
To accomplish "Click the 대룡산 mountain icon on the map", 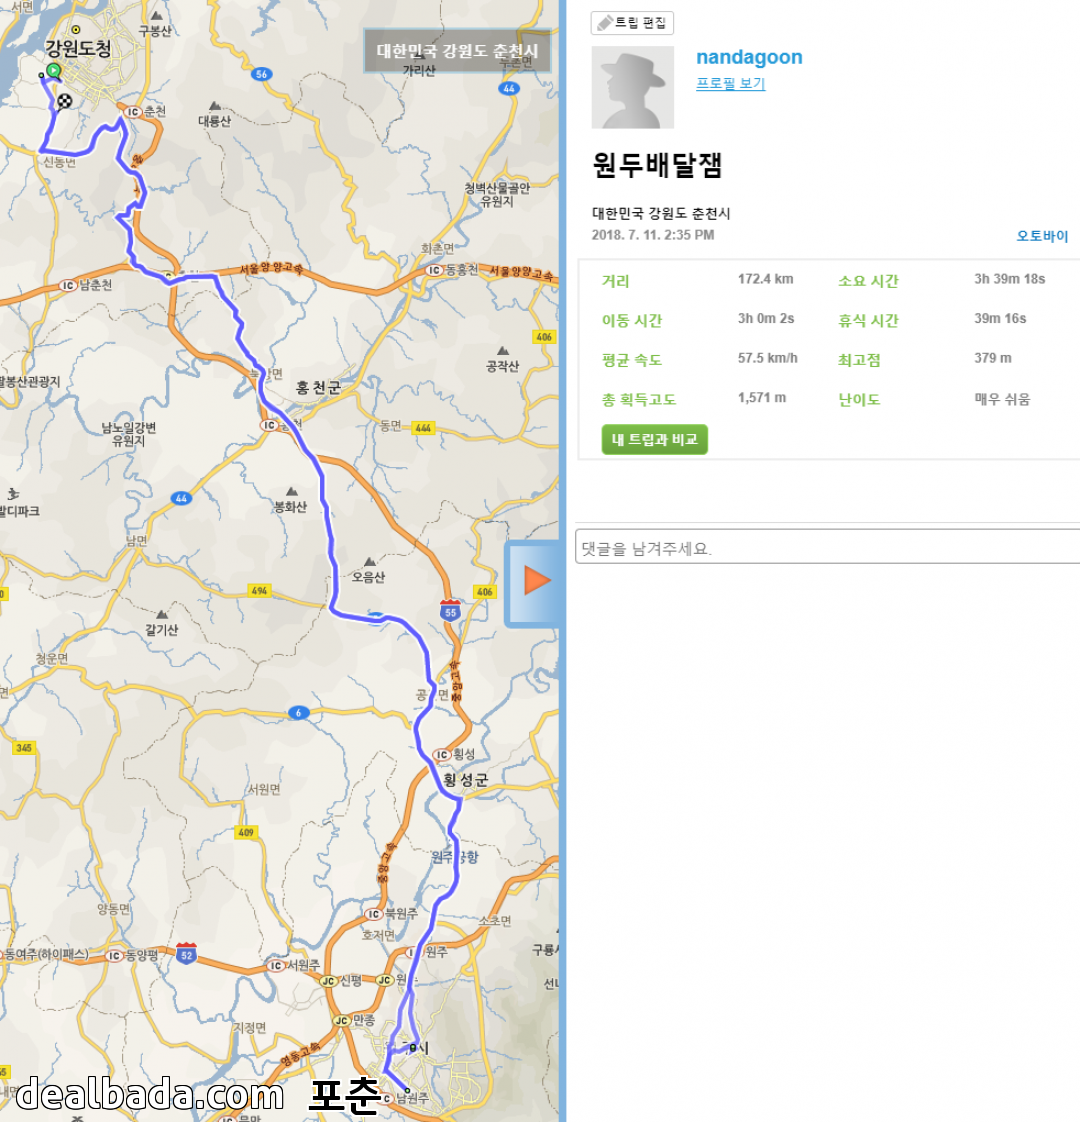I will coord(214,106).
